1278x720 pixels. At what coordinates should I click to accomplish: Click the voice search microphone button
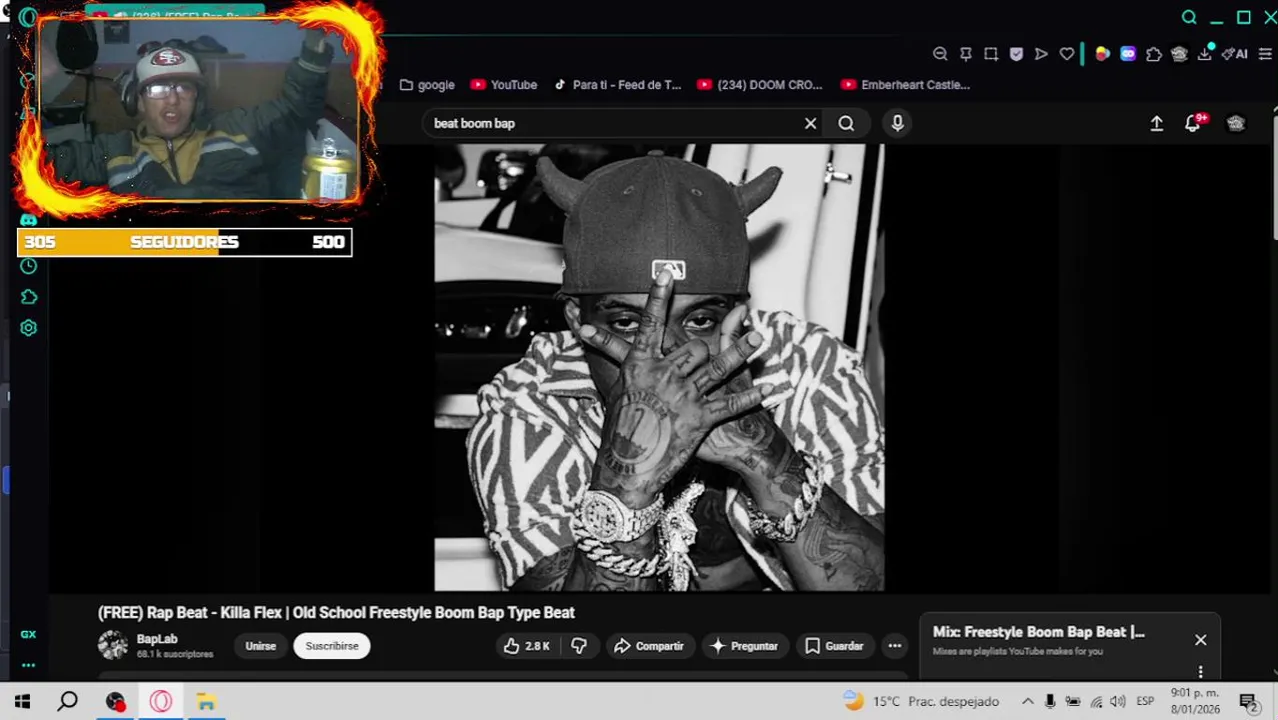pyautogui.click(x=897, y=123)
